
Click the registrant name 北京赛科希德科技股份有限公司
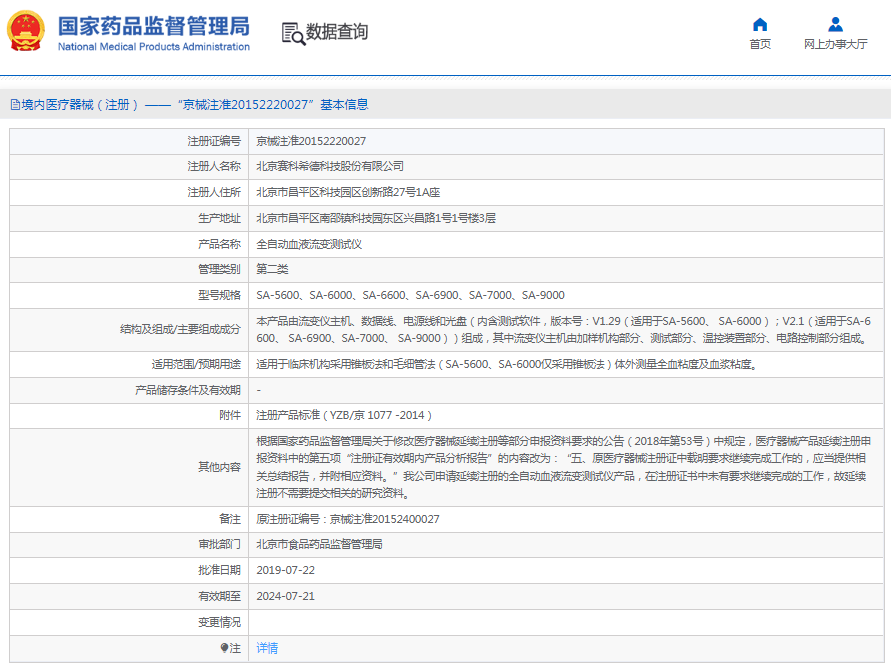click(x=330, y=166)
